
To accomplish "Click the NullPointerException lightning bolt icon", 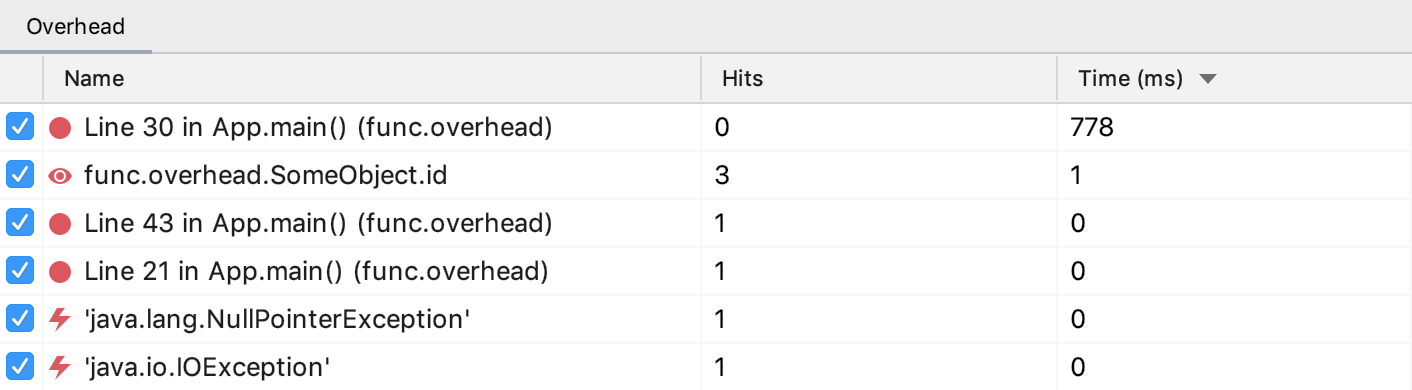I will click(x=61, y=320).
